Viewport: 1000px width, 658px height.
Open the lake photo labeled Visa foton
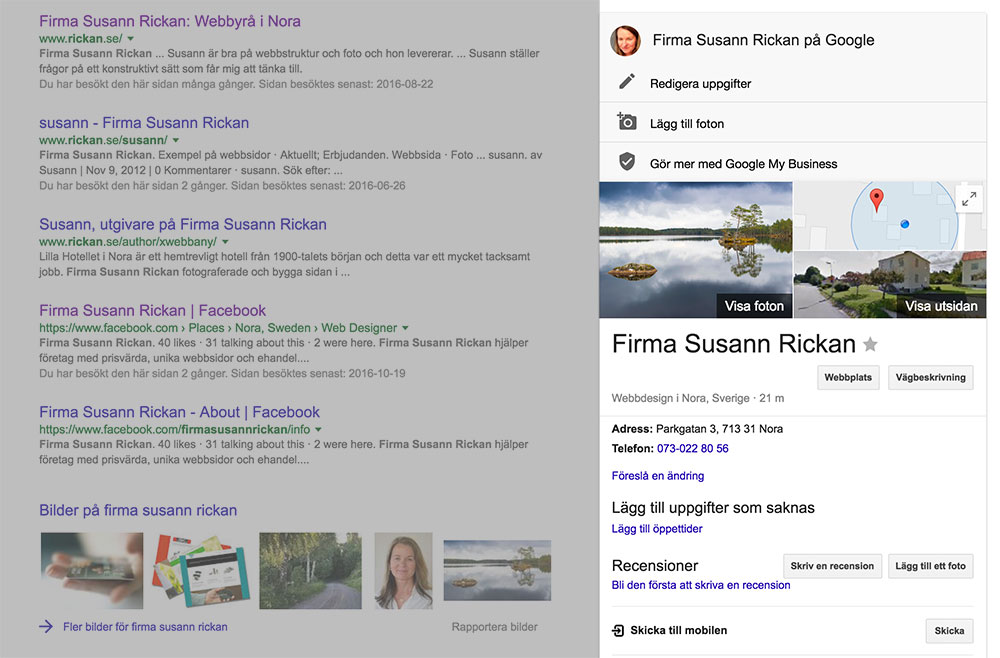point(696,250)
